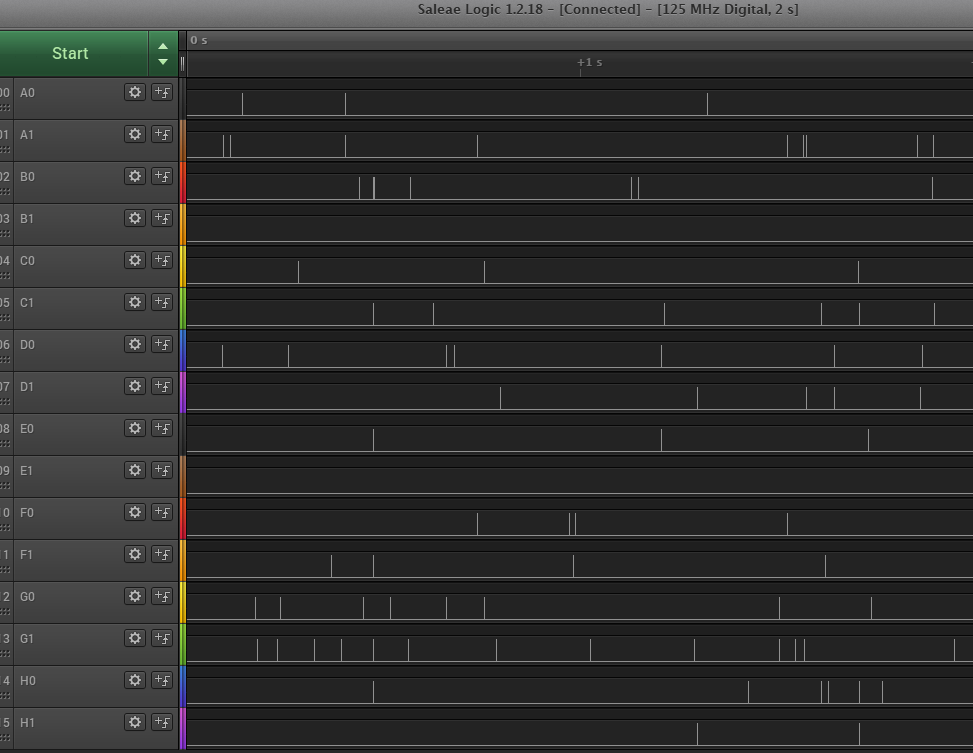Grab the timeline left-edge handle
This screenshot has height=753, width=973.
182,64
